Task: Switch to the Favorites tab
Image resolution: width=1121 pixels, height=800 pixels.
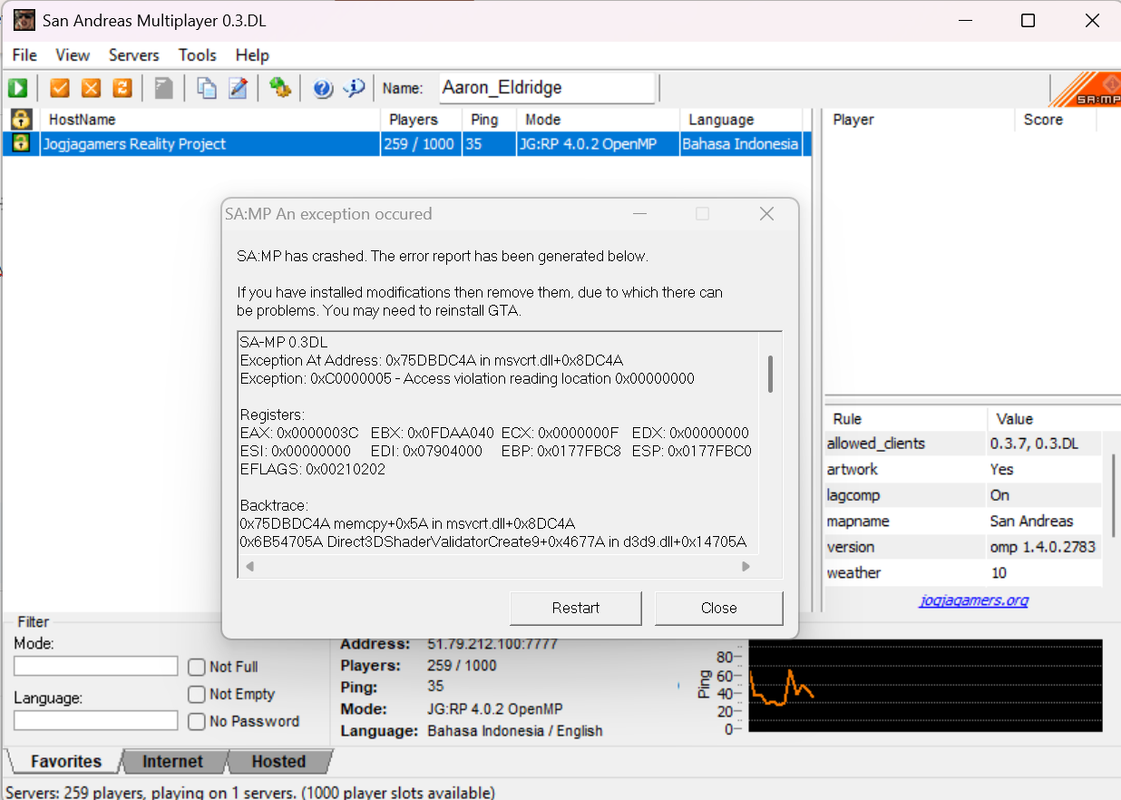Action: click(x=66, y=761)
